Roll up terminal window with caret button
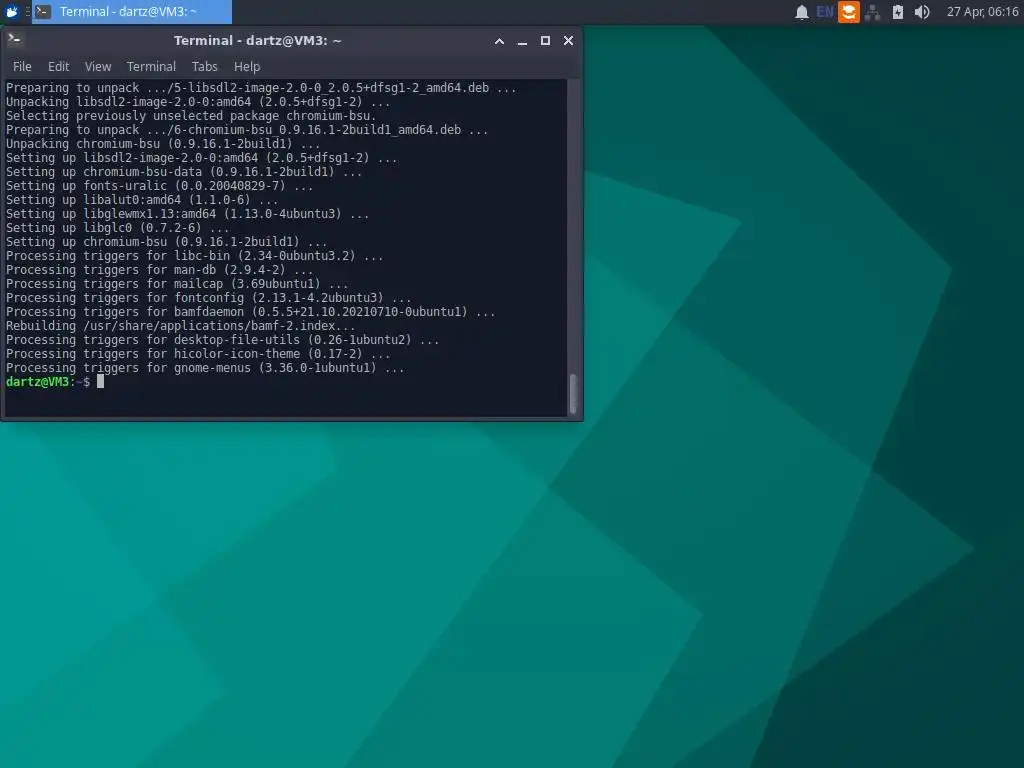Viewport: 1024px width, 768px height. (x=499, y=40)
